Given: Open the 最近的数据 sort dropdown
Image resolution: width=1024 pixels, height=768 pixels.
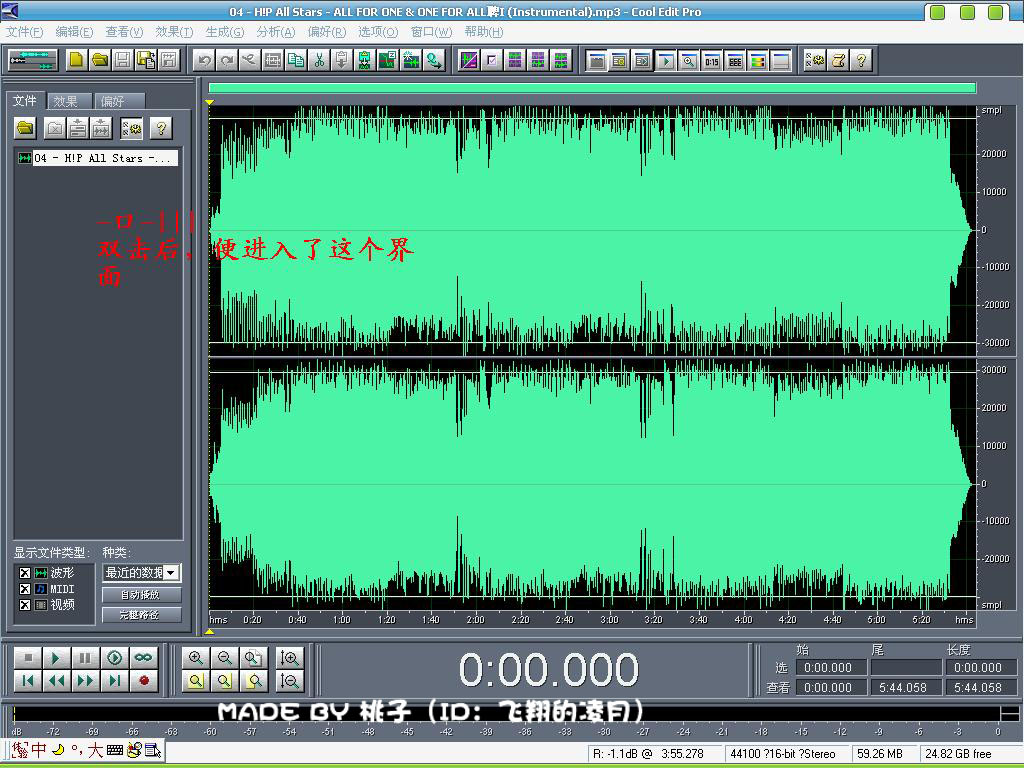Looking at the screenshot, I should (172, 573).
